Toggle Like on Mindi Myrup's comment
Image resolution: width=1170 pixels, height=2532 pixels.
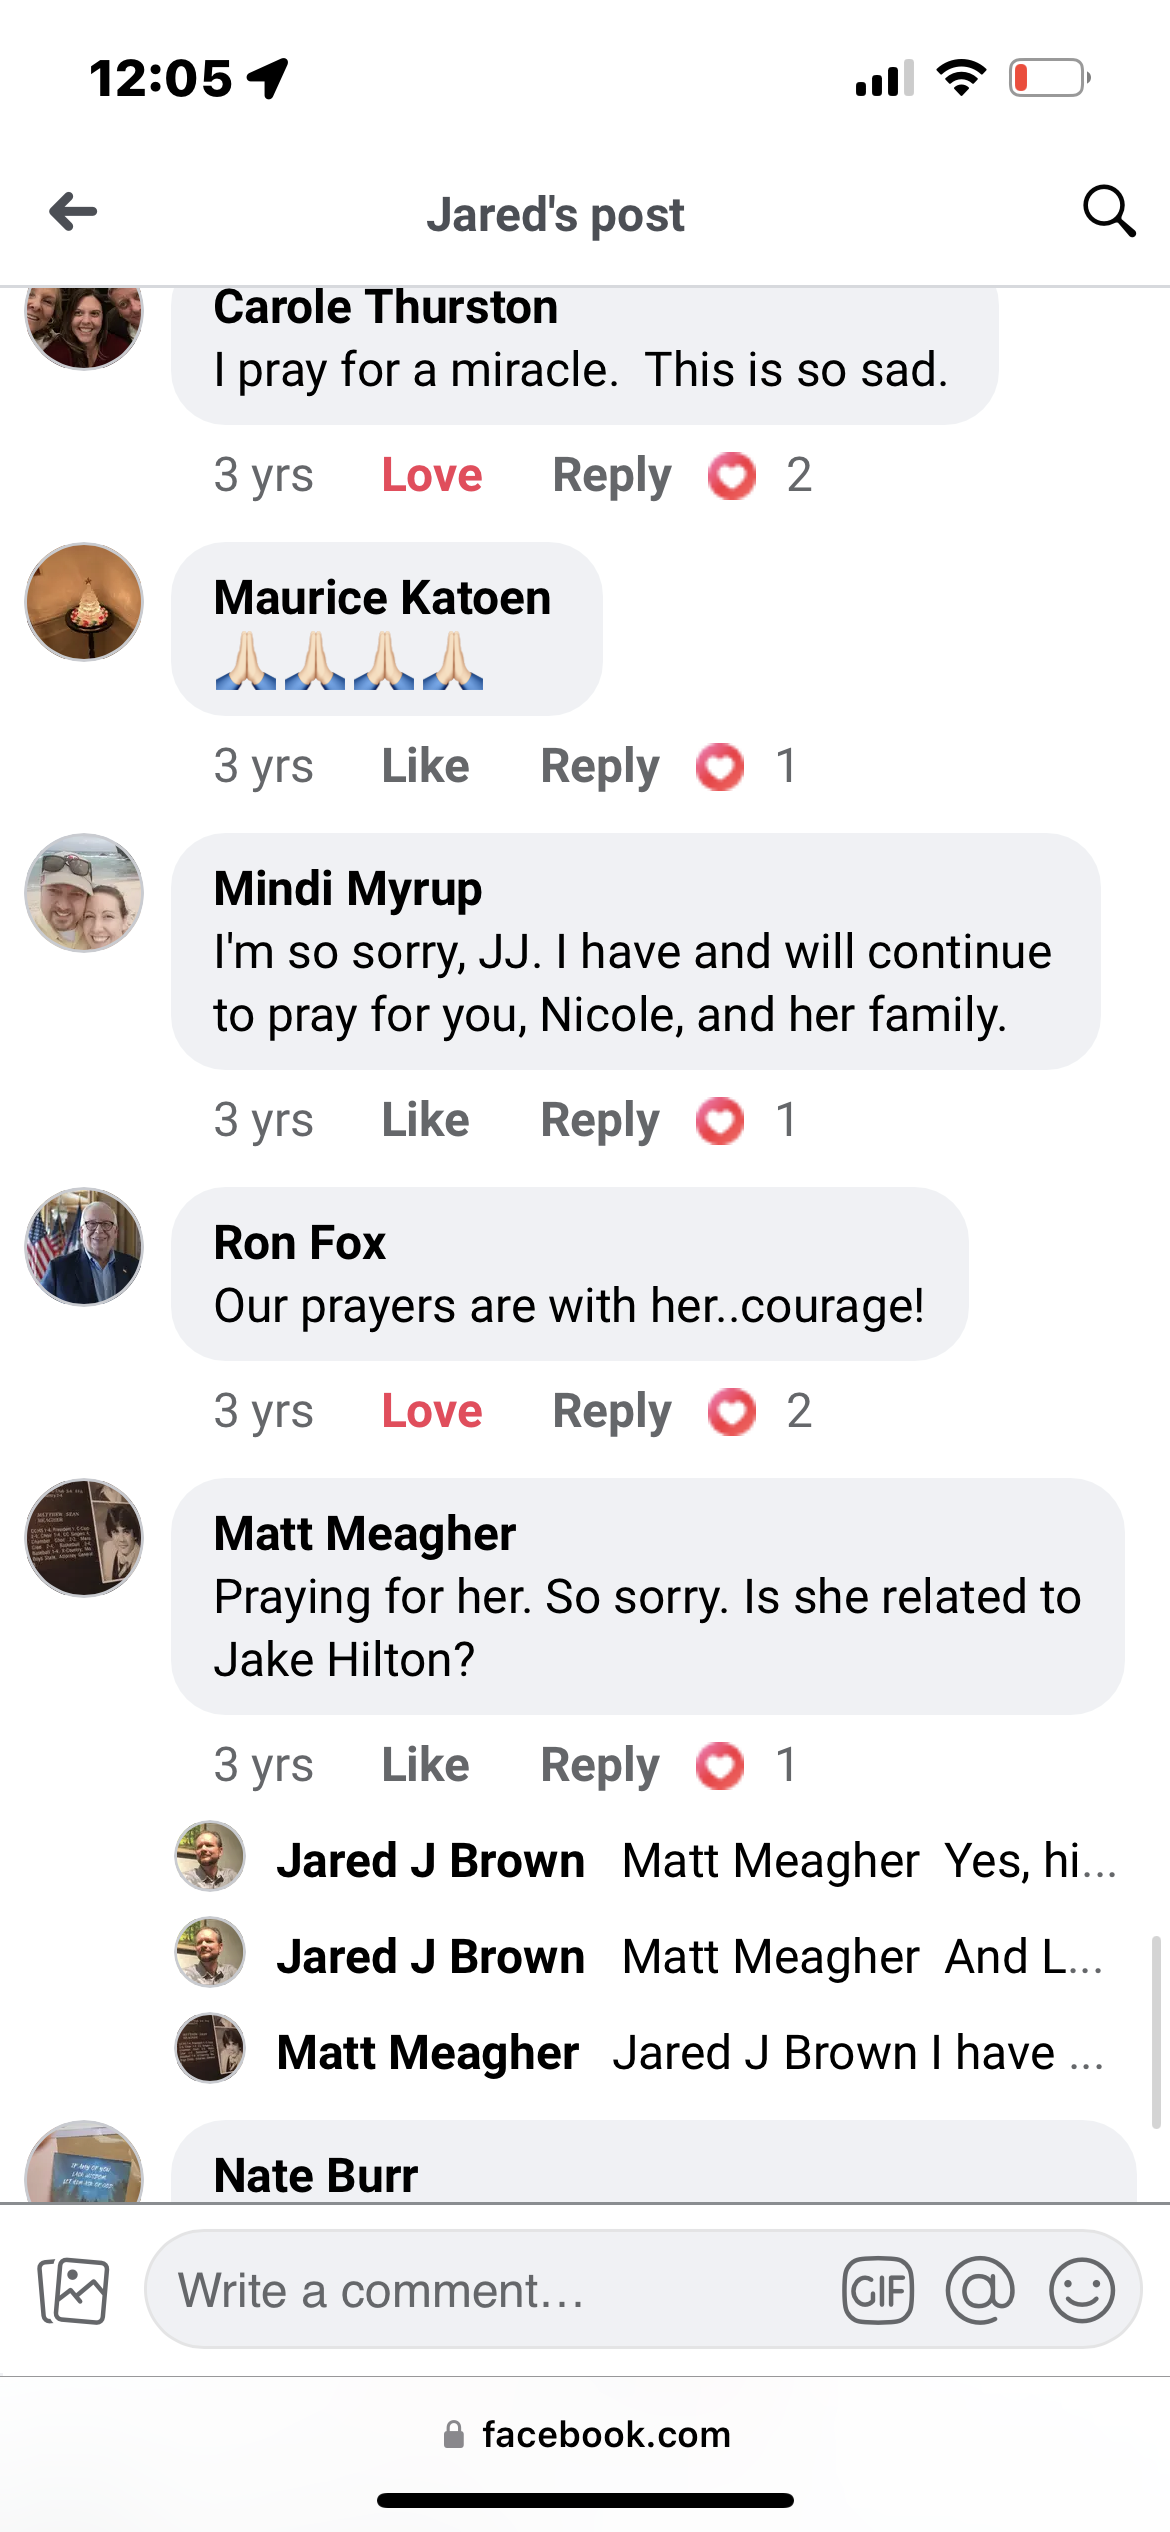pyautogui.click(x=425, y=1120)
